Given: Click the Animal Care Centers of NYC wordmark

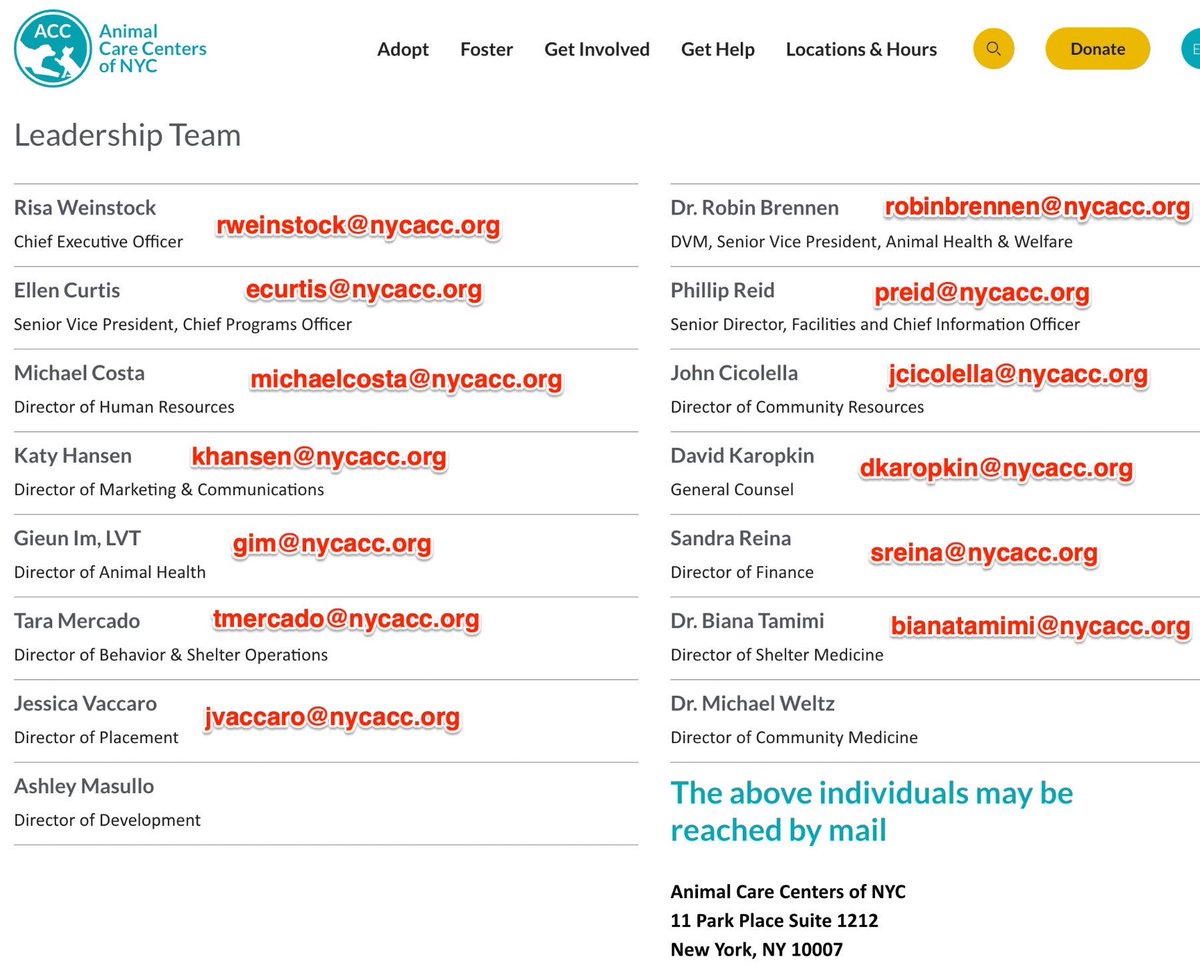Looking at the screenshot, I should click(153, 49).
